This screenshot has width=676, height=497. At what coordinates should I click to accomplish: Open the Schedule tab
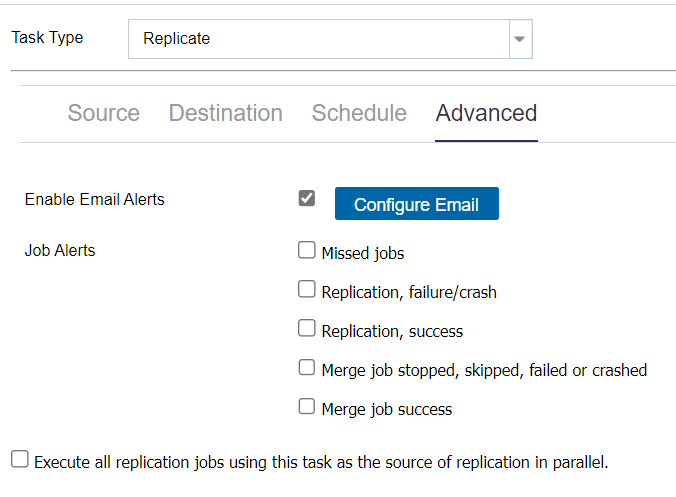tap(359, 113)
